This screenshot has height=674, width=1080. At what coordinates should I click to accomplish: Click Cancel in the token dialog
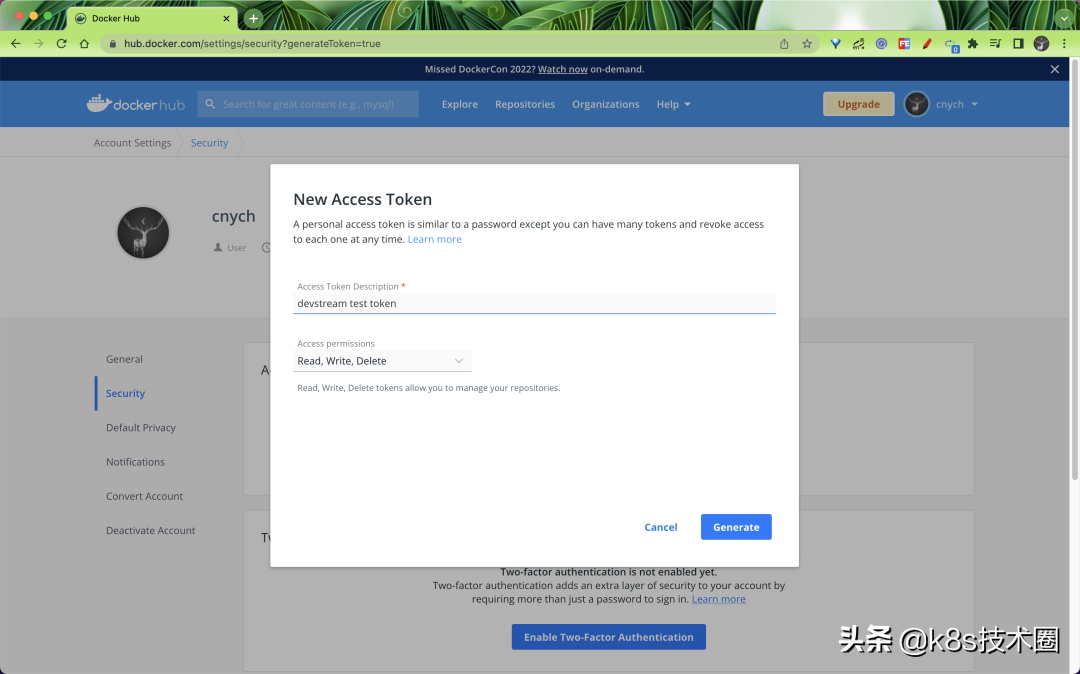(x=661, y=527)
